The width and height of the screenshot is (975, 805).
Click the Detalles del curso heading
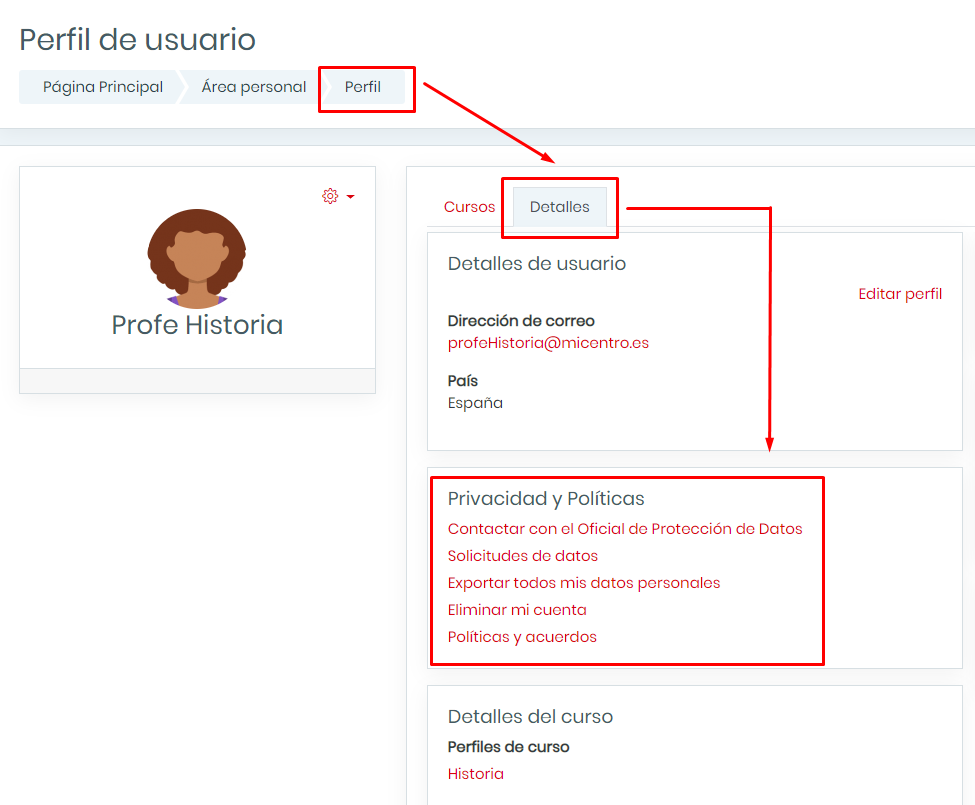(530, 717)
